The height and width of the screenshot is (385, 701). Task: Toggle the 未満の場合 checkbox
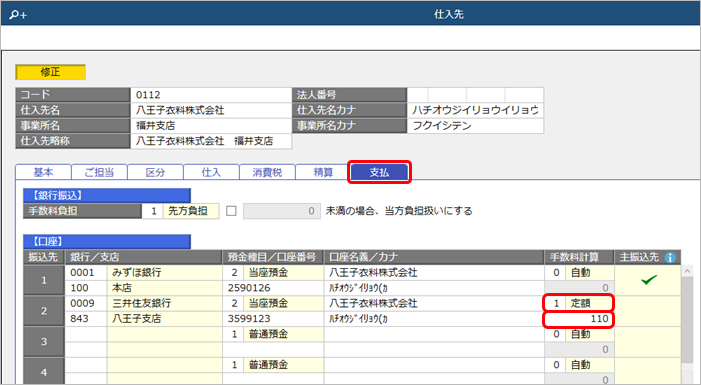click(x=231, y=211)
